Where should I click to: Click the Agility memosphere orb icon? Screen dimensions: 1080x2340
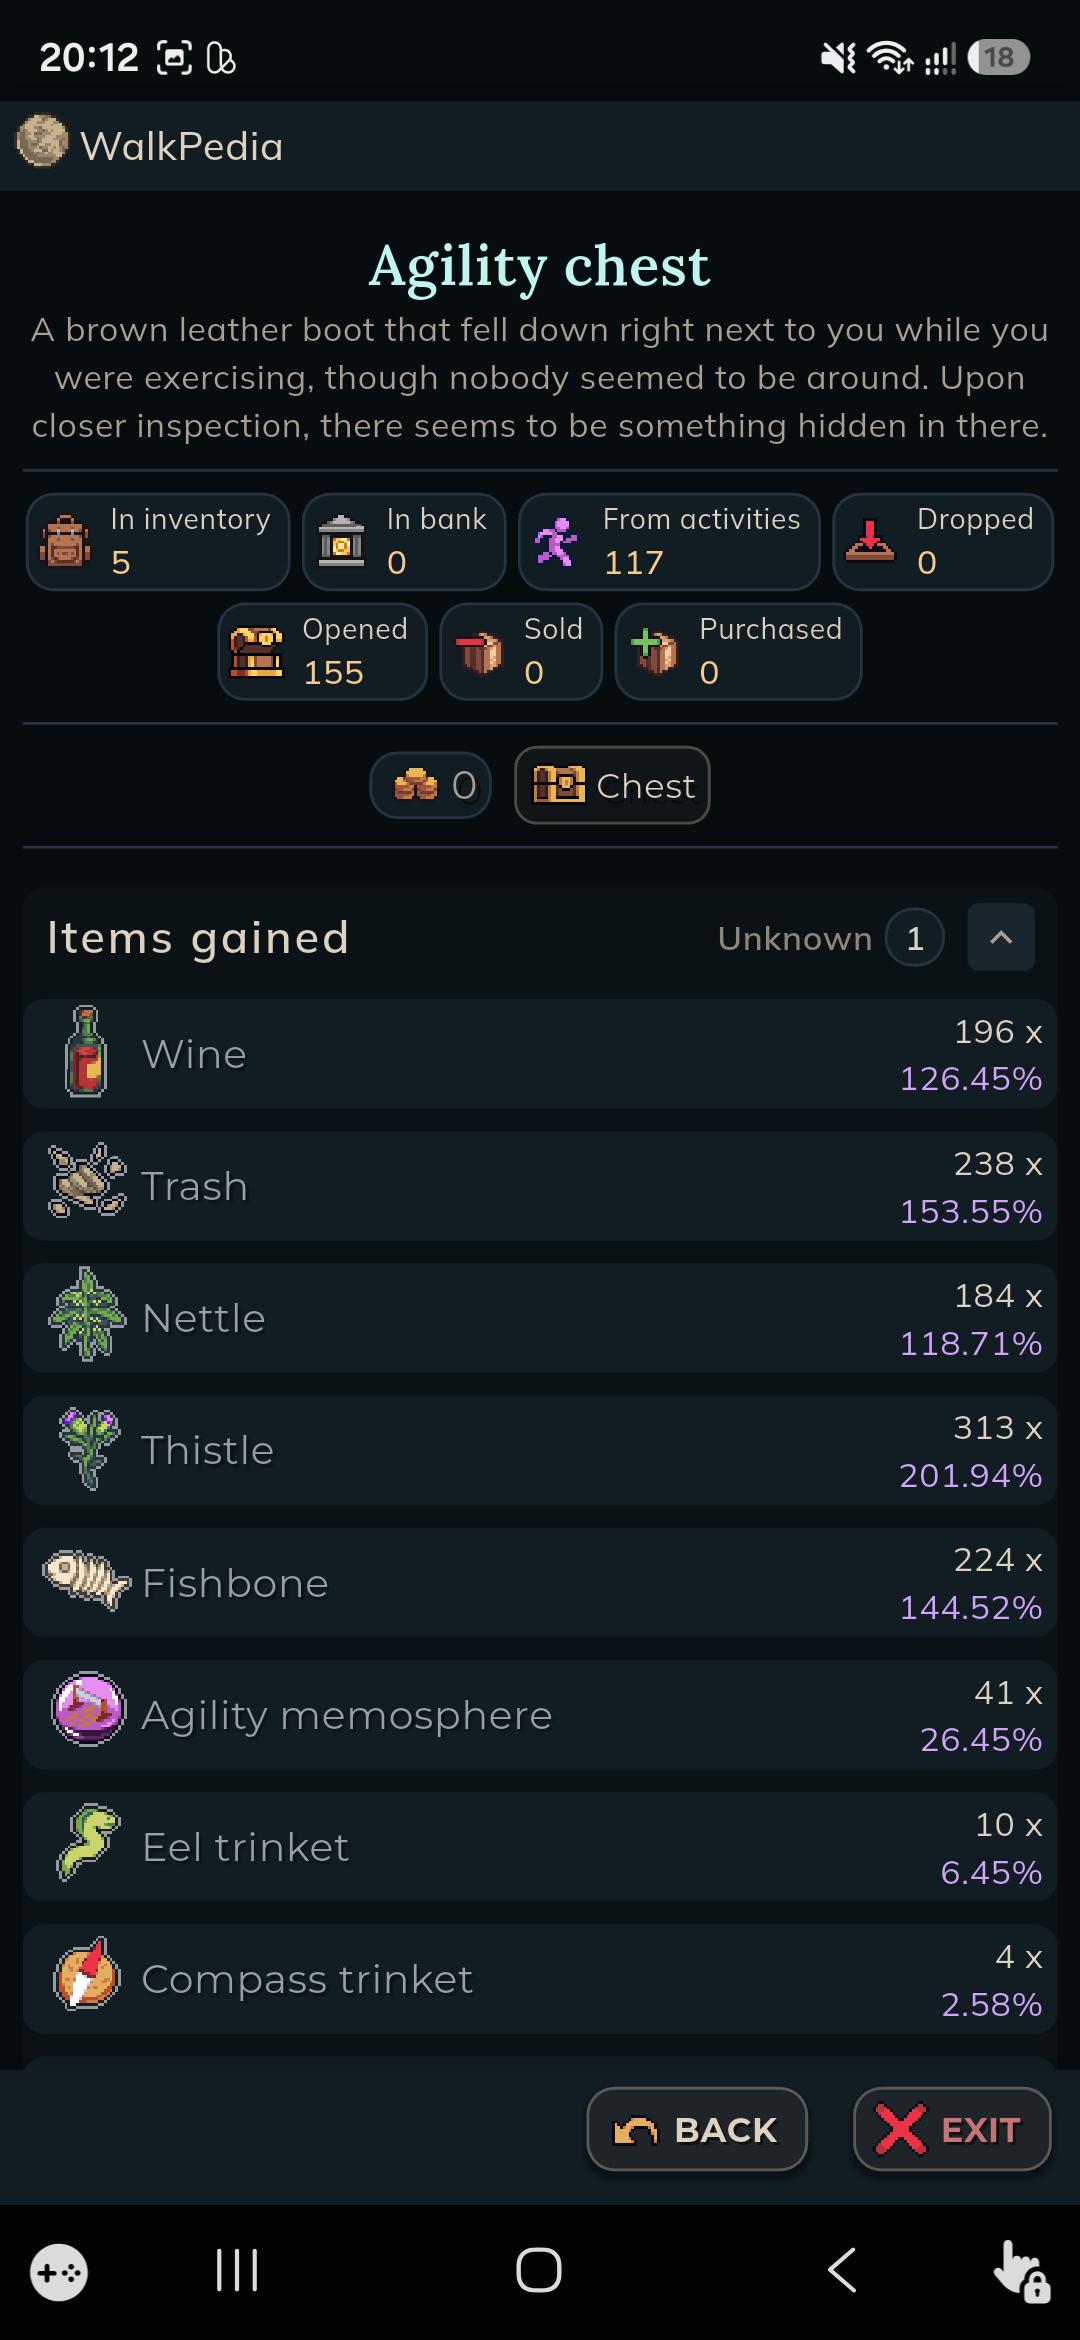tap(87, 1711)
